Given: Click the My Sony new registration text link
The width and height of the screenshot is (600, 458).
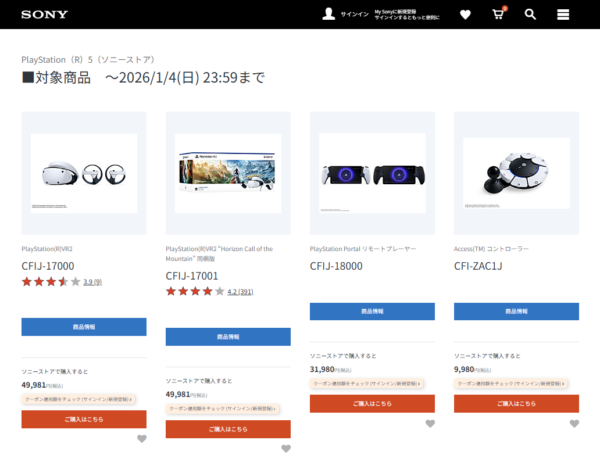Looking at the screenshot, I should [x=407, y=15].
